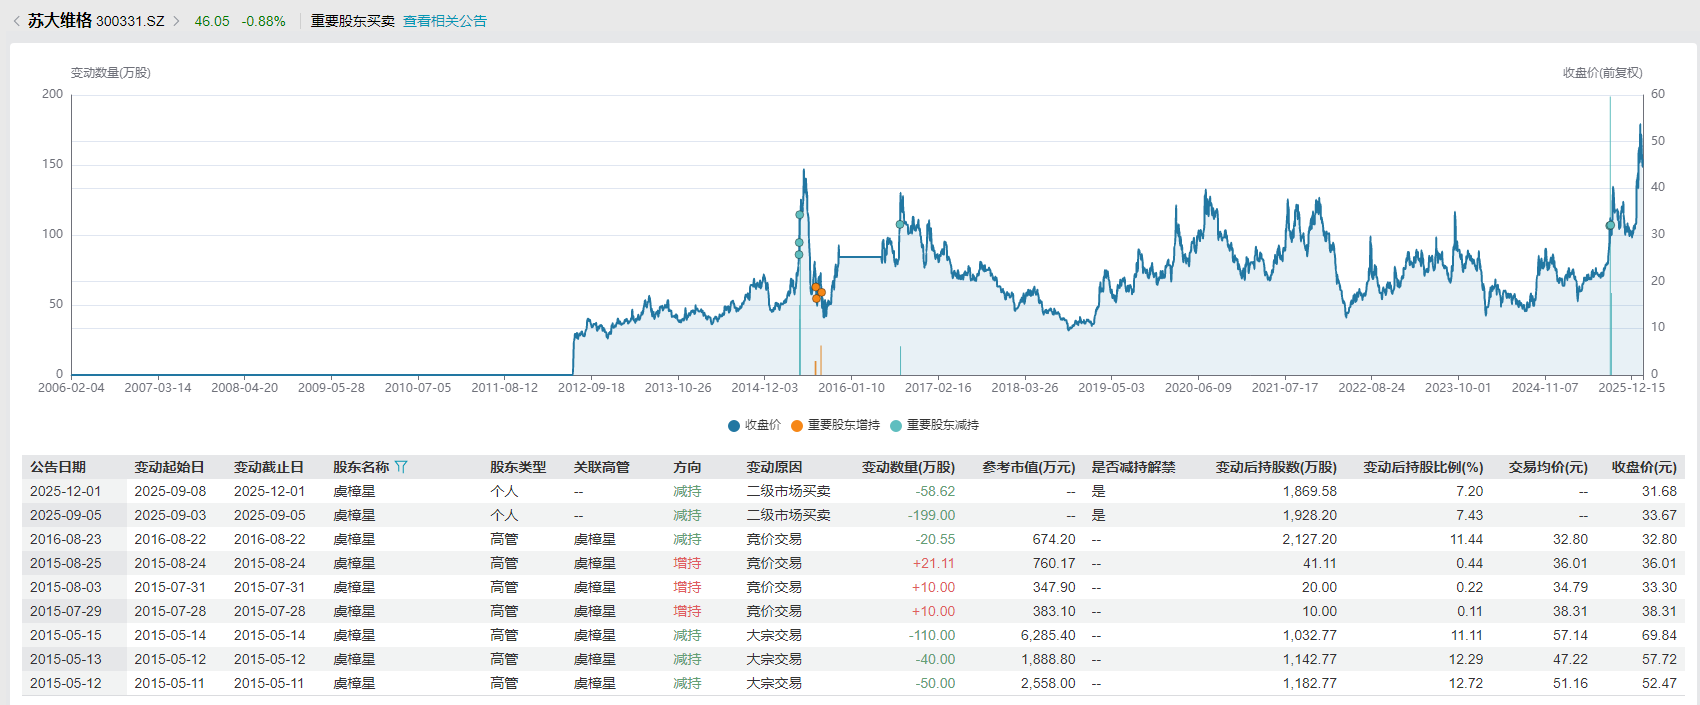Screen dimensions: 1700x705
Task: Click the blue 收盘价 legend dot
Action: click(734, 426)
